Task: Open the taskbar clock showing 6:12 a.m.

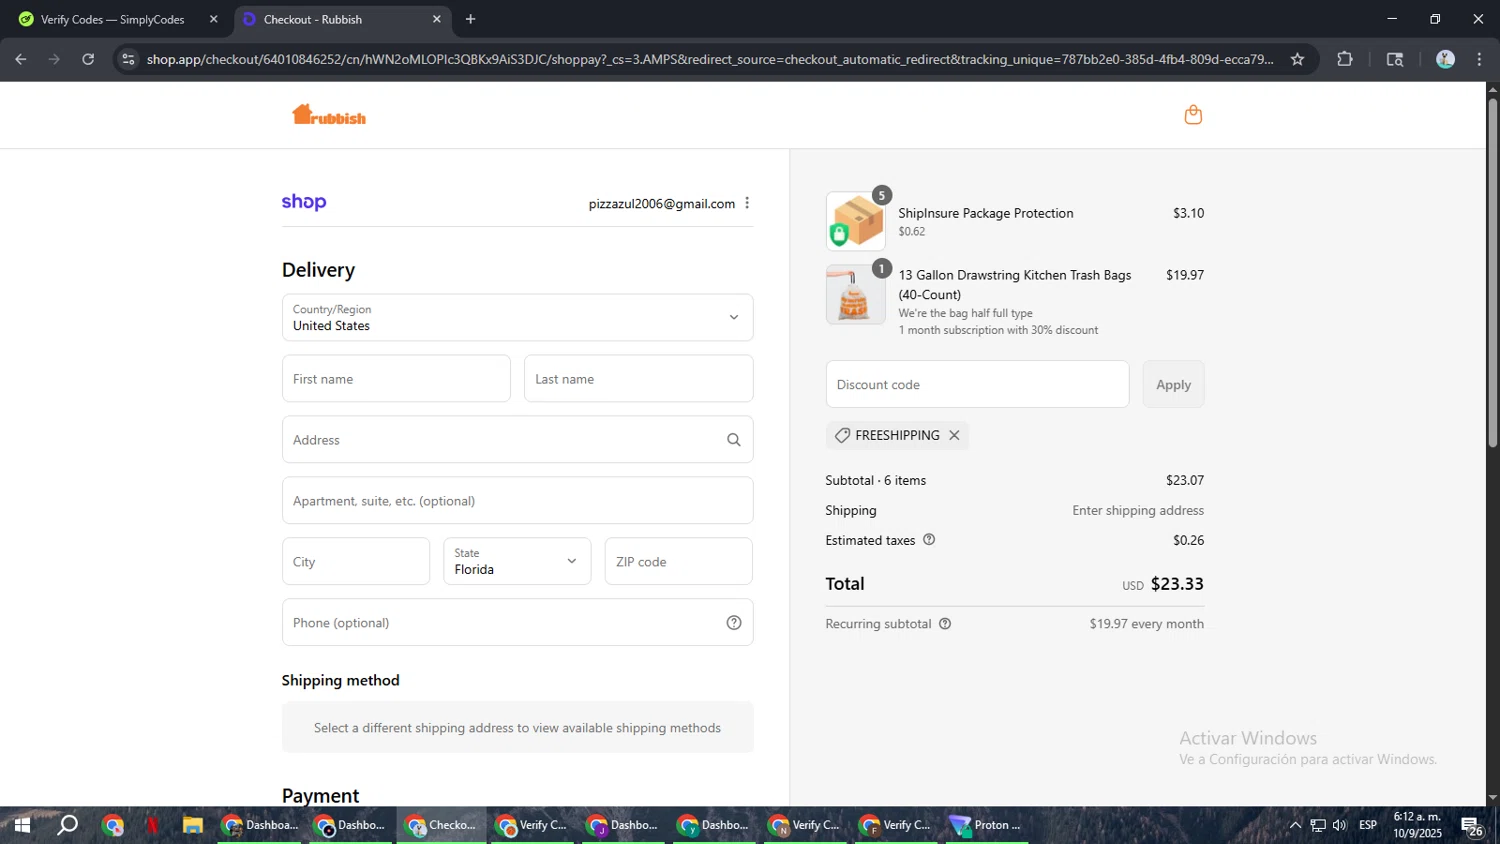Action: click(1418, 825)
